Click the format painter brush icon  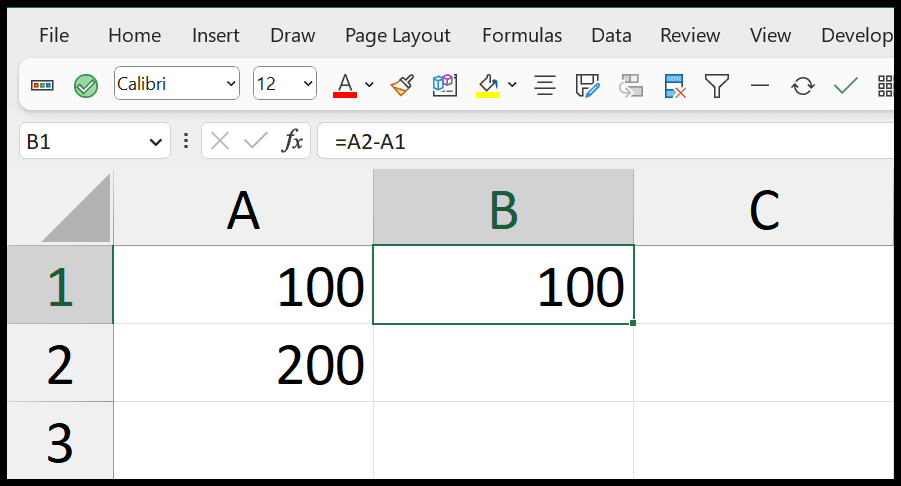(x=402, y=86)
